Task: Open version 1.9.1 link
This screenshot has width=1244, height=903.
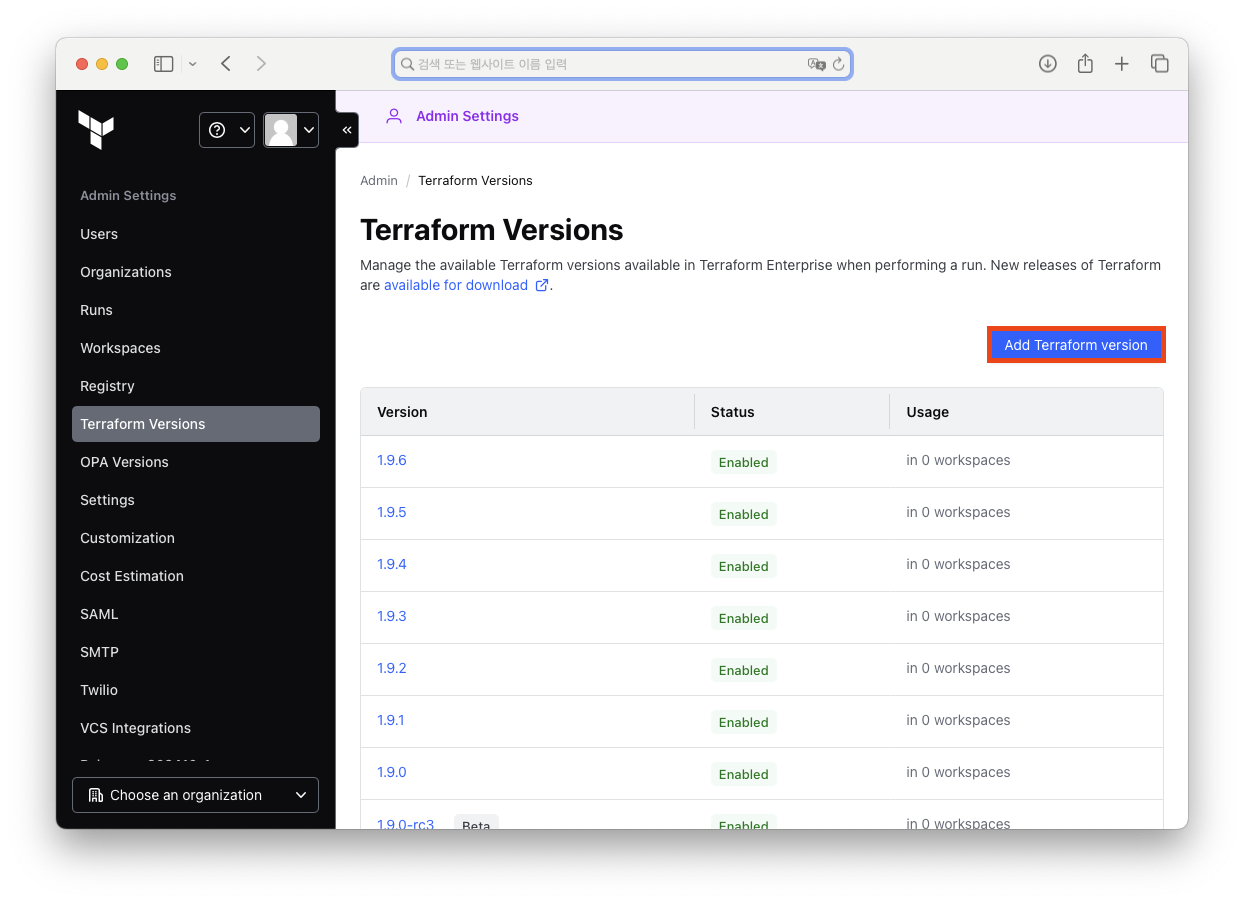Action: point(391,720)
